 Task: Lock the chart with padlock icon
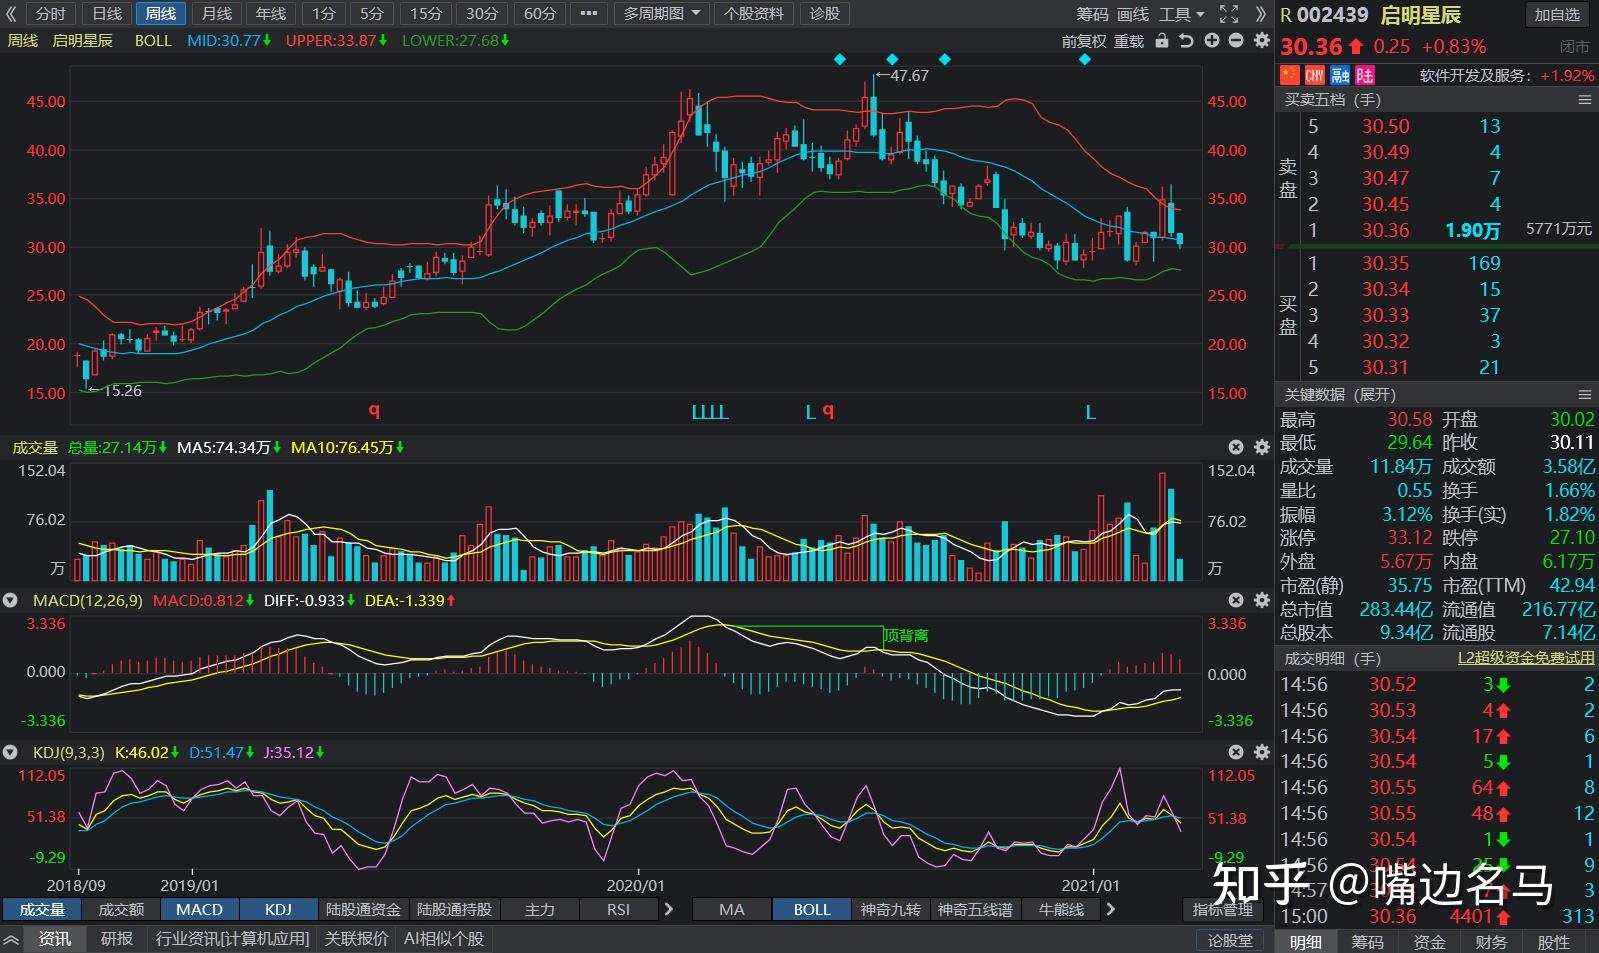pyautogui.click(x=1161, y=41)
